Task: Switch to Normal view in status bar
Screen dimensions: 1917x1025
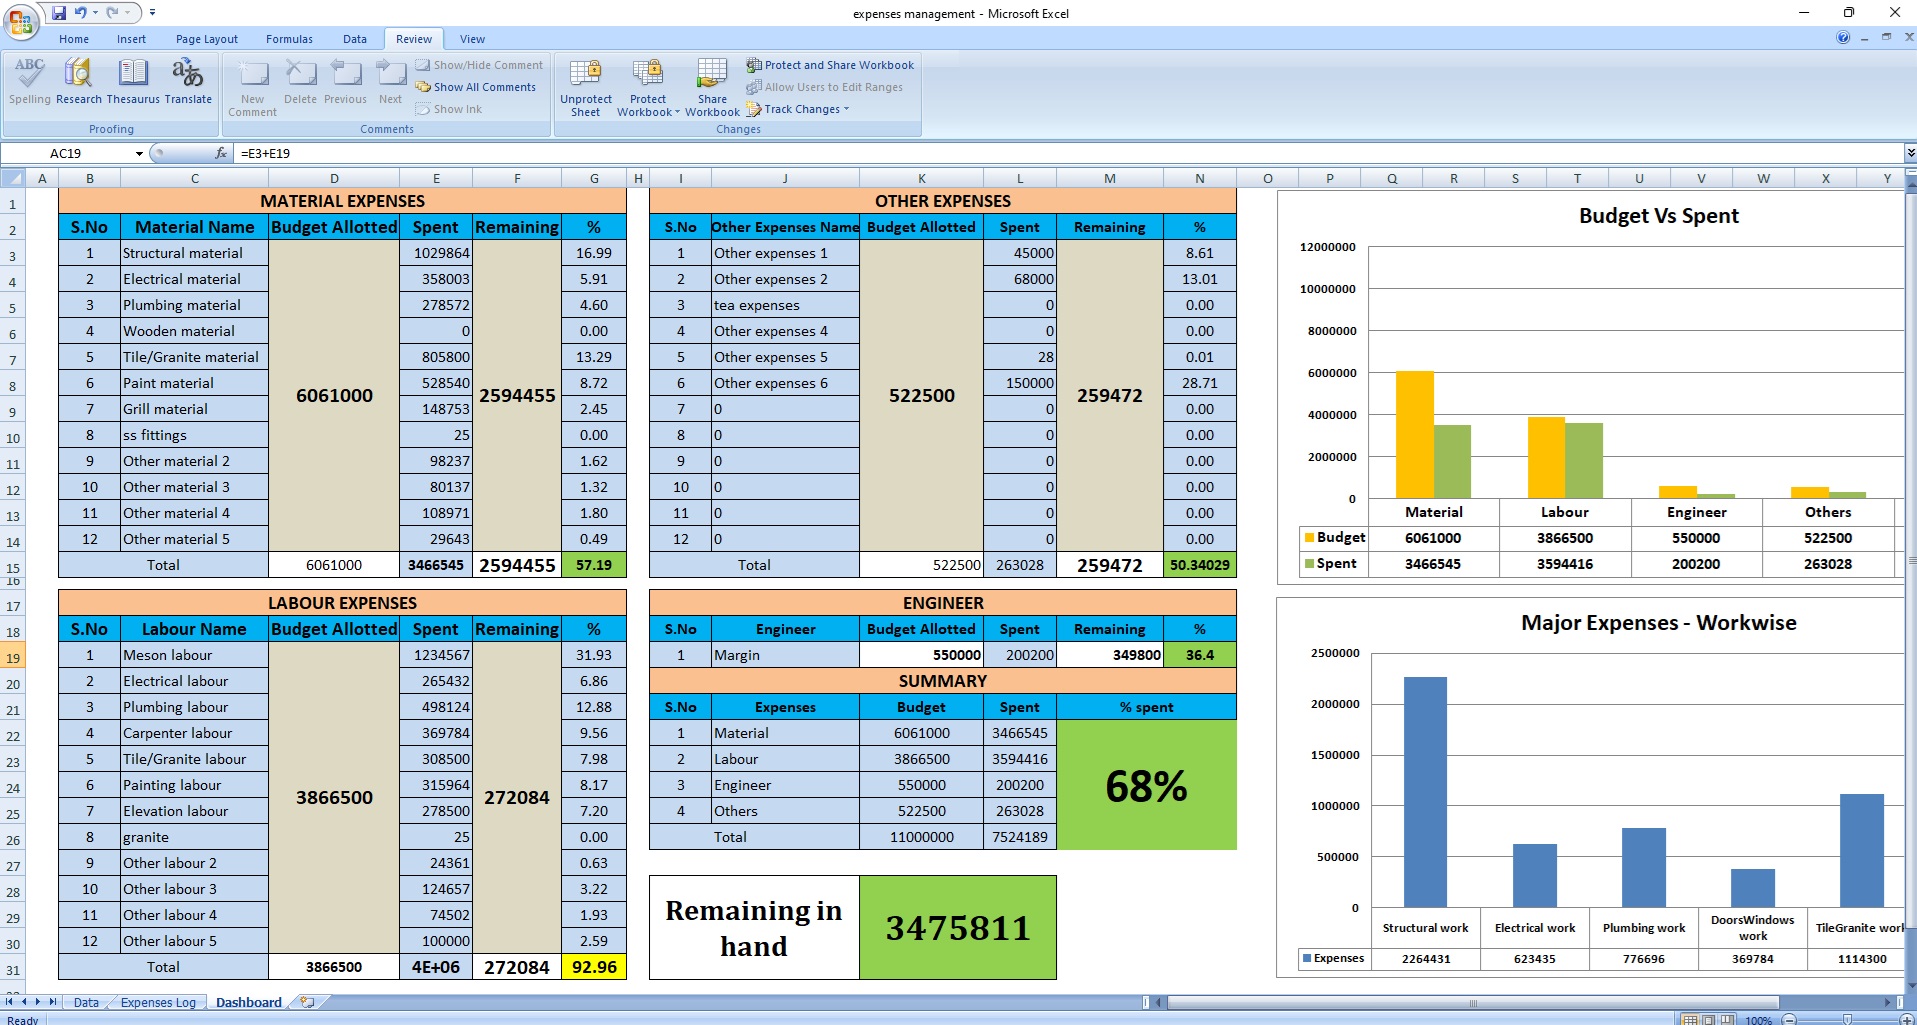Action: click(1690, 1020)
